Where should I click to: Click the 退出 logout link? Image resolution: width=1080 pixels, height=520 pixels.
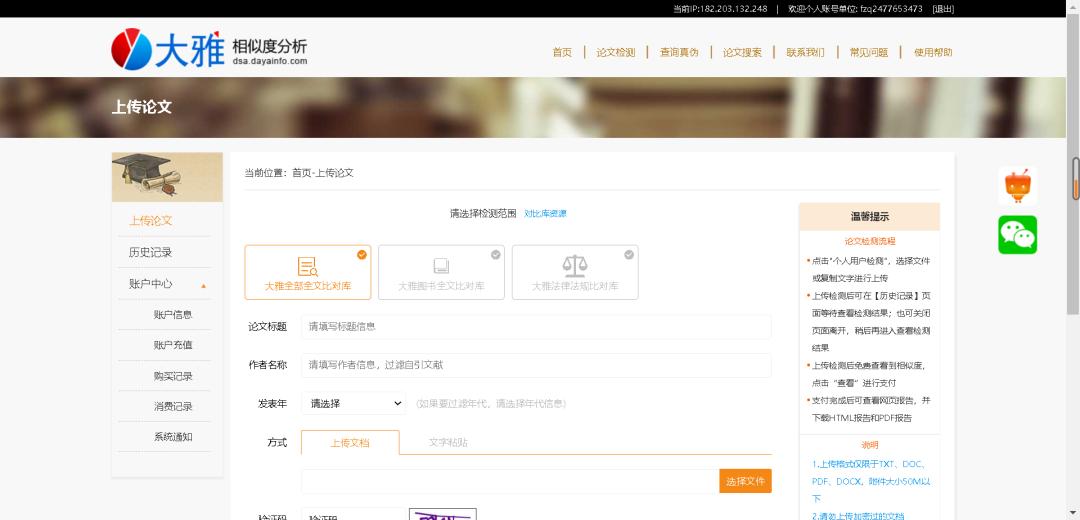tap(943, 9)
